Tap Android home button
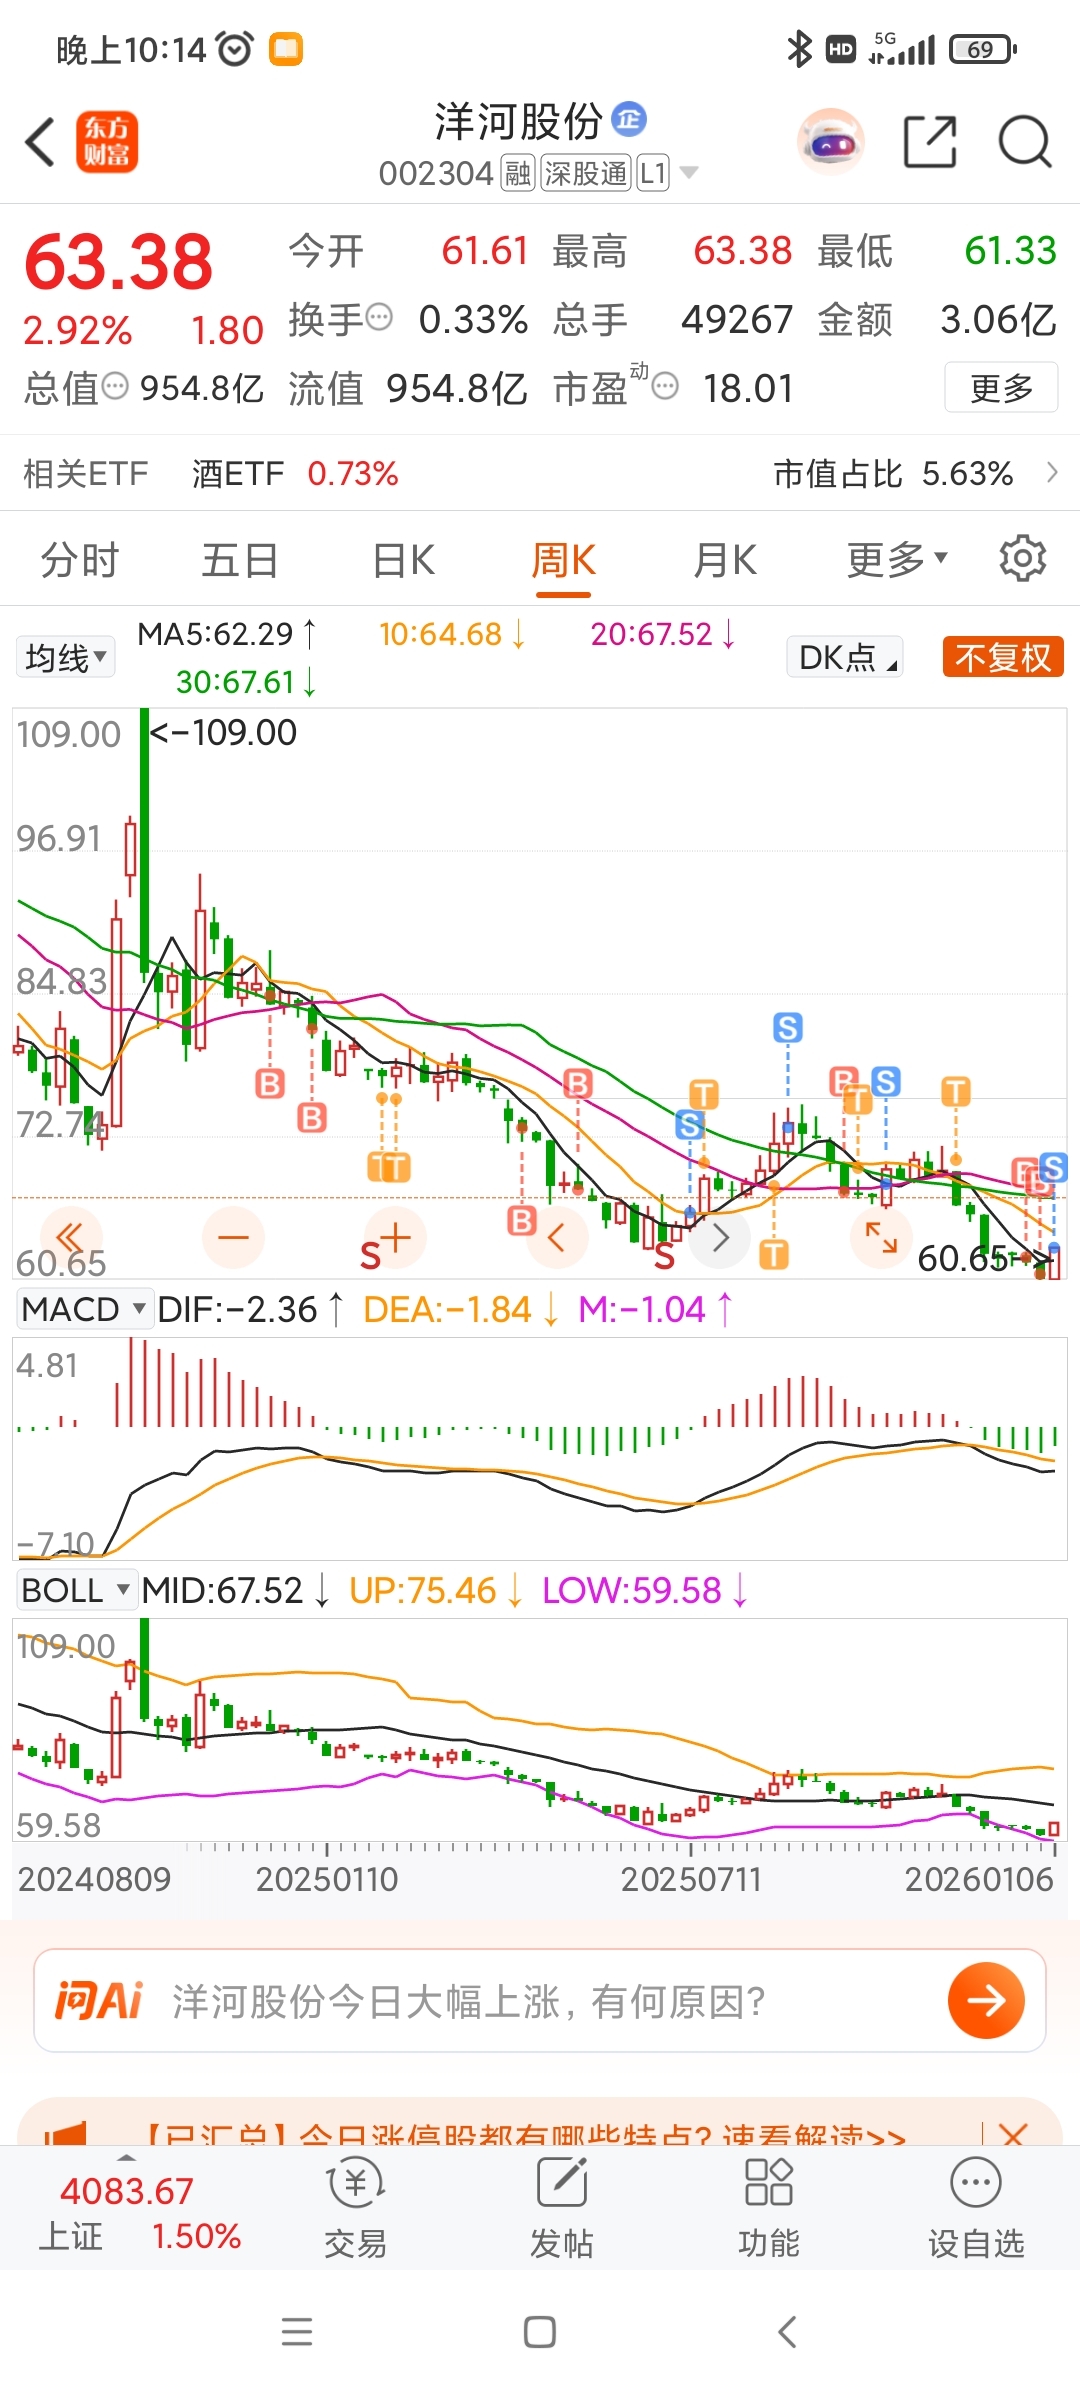 coord(540,2332)
